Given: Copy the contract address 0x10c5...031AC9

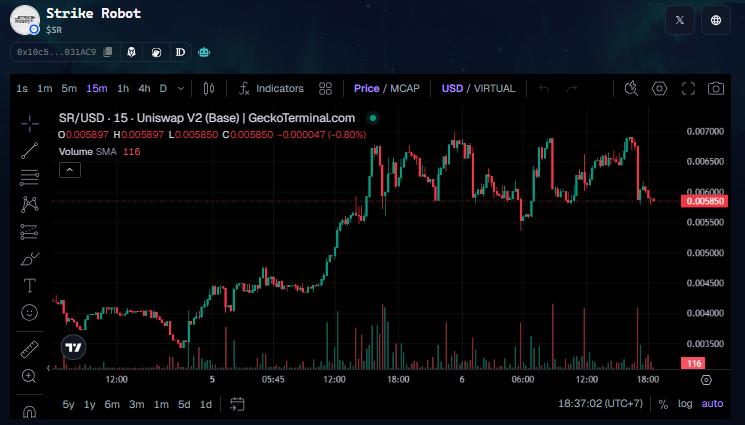Looking at the screenshot, I should coord(108,52).
